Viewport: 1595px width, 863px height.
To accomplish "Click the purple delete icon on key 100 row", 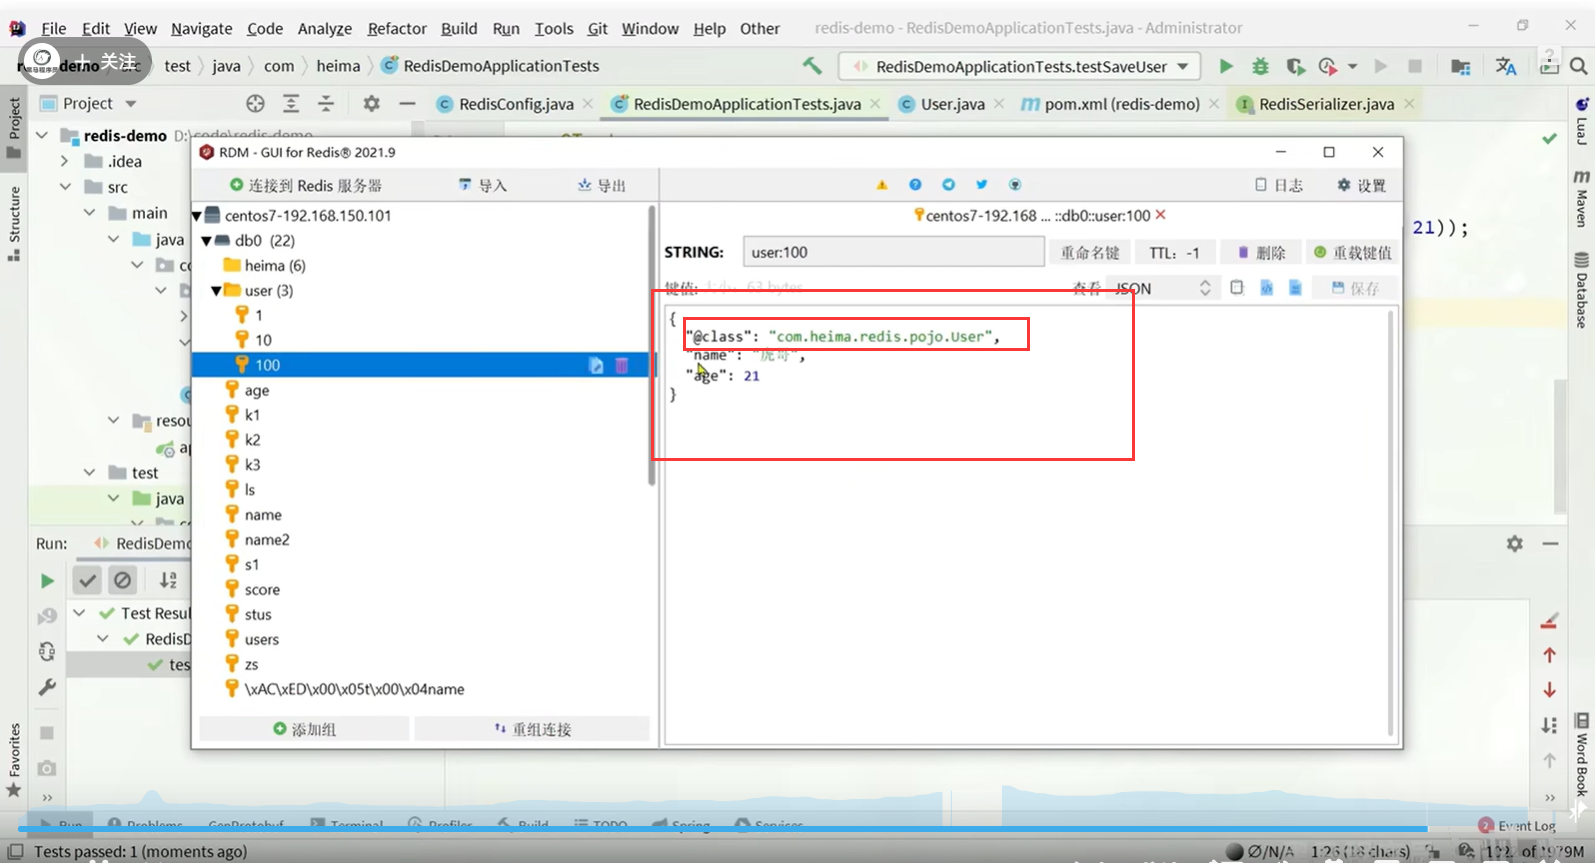I will point(622,365).
